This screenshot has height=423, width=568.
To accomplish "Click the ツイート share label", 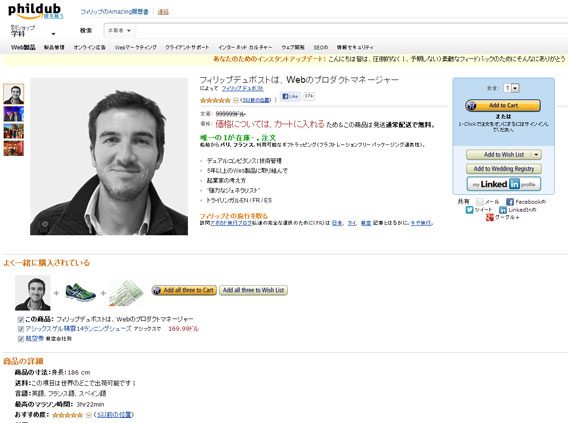I will point(483,210).
